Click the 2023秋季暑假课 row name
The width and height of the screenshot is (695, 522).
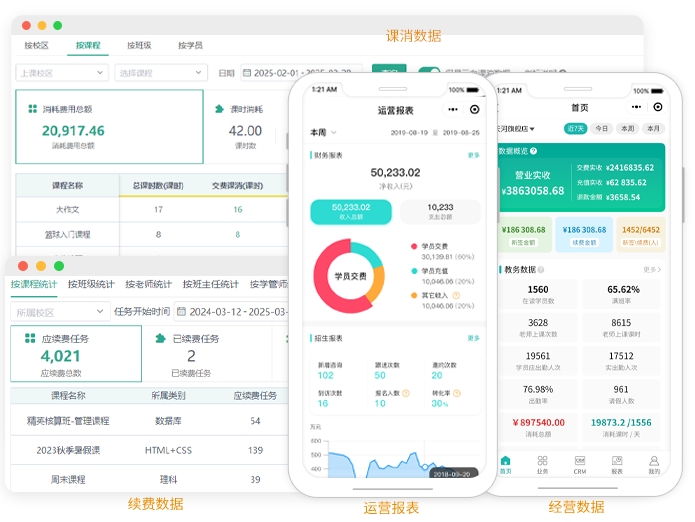(68, 450)
